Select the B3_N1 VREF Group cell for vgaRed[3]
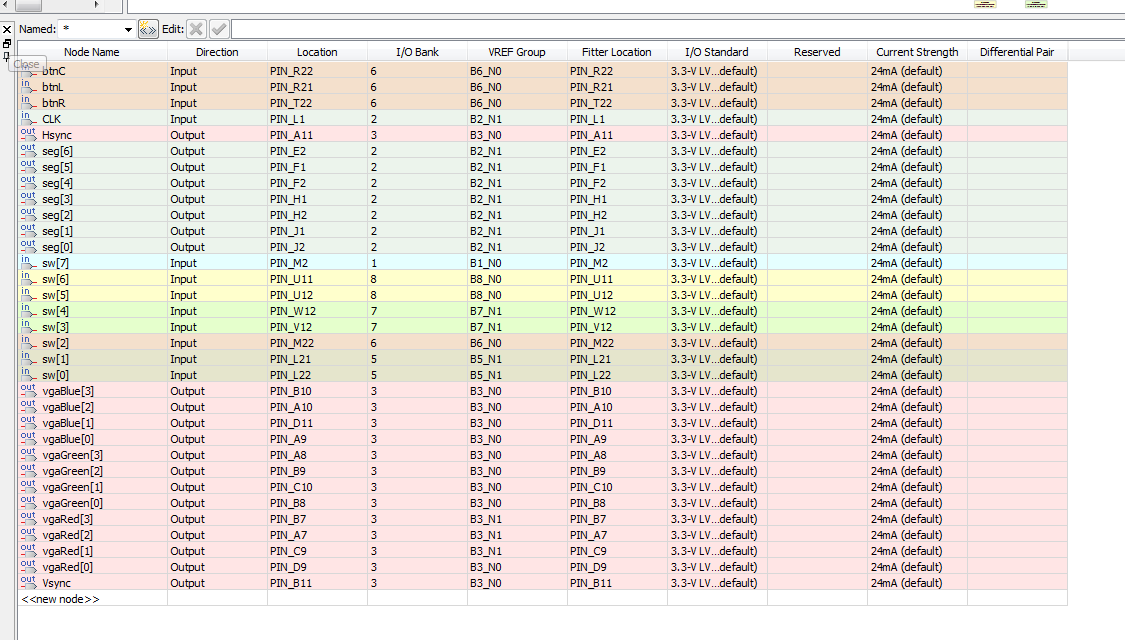Image resolution: width=1125 pixels, height=640 pixels. pos(517,519)
